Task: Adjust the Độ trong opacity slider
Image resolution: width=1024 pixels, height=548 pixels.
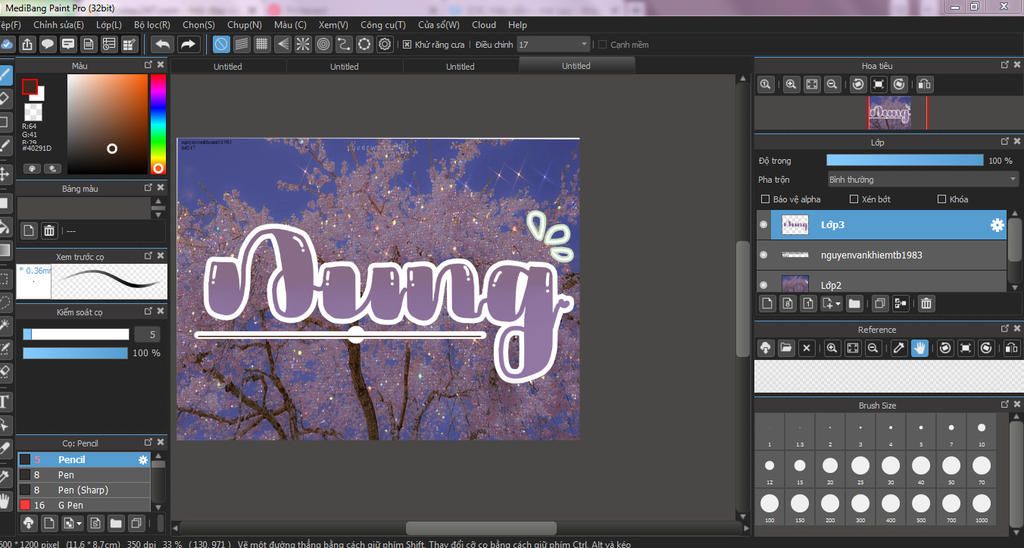Action: pos(904,161)
